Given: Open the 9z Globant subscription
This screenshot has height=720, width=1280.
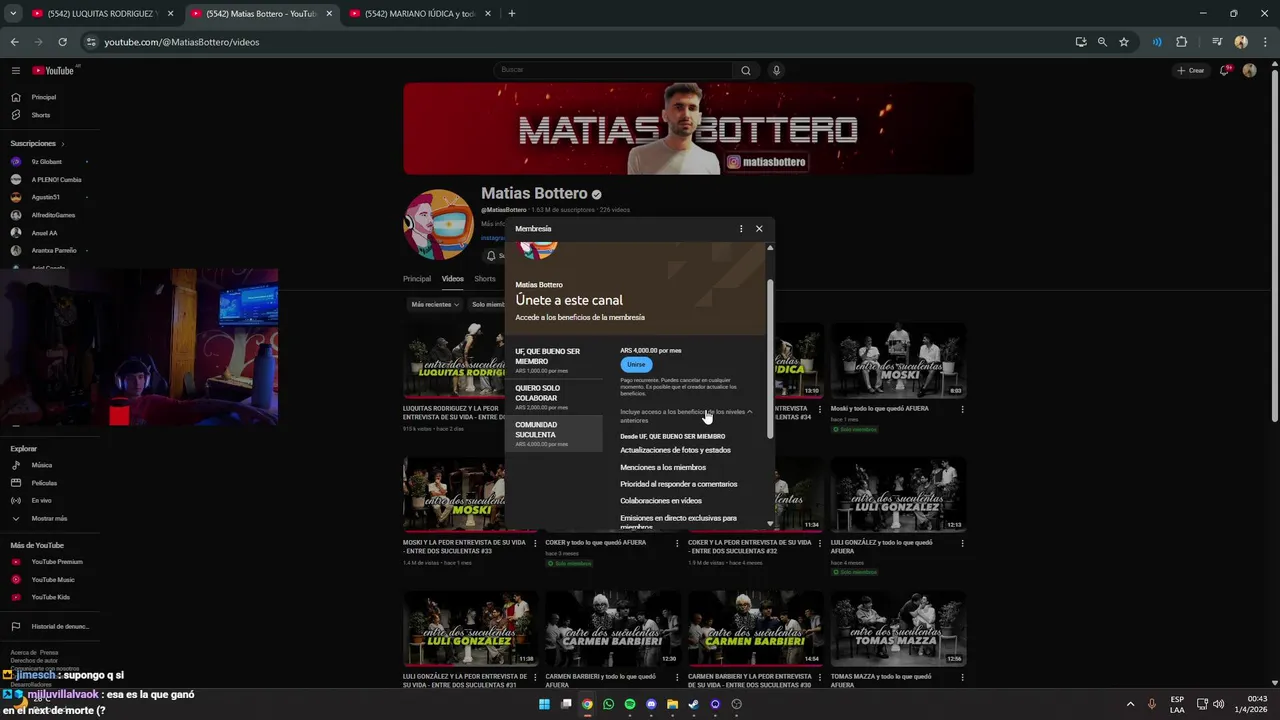Looking at the screenshot, I should (x=46, y=162).
